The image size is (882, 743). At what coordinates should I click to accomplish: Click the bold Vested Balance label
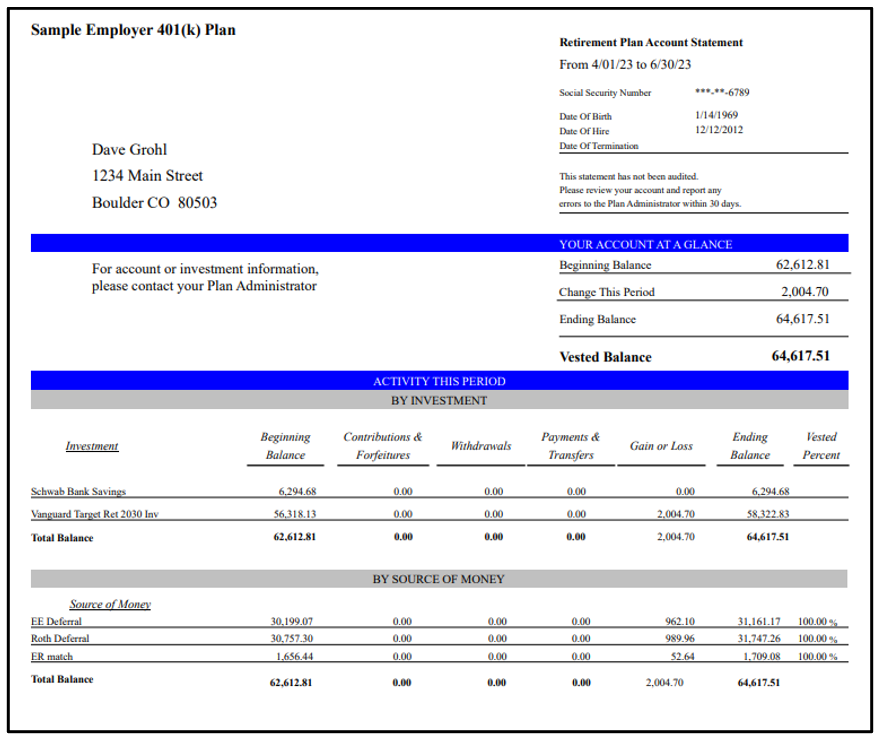tap(605, 357)
